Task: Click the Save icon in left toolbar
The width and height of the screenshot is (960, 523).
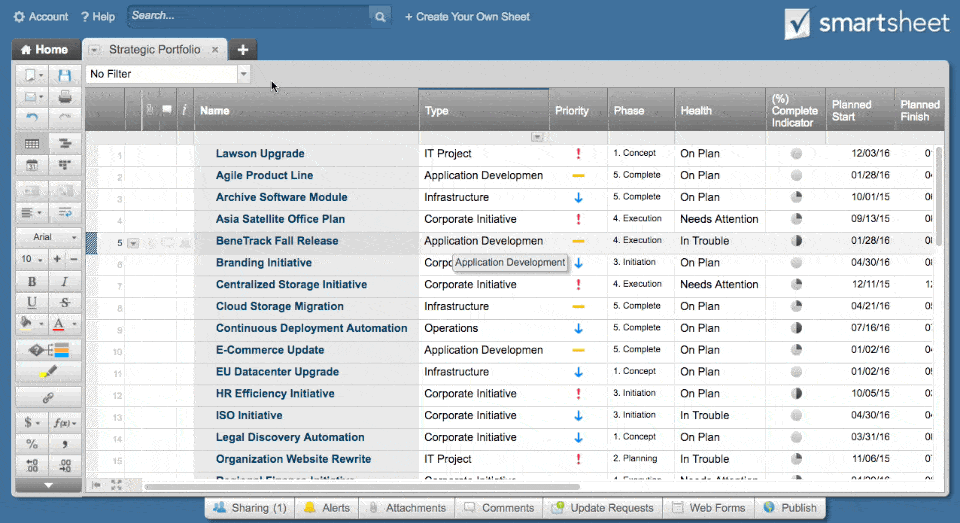Action: click(65, 75)
